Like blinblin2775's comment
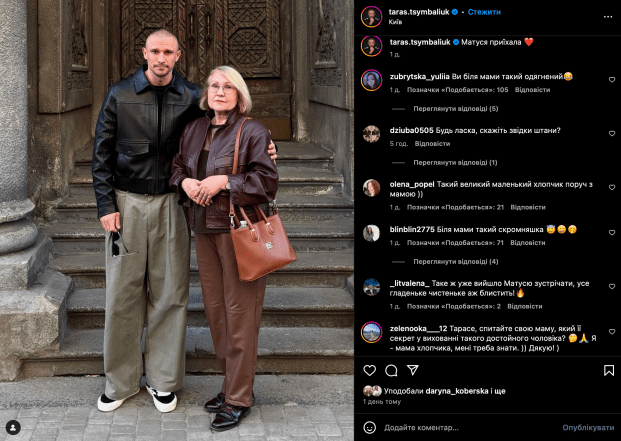Viewport: 621px width, 441px height. (612, 233)
